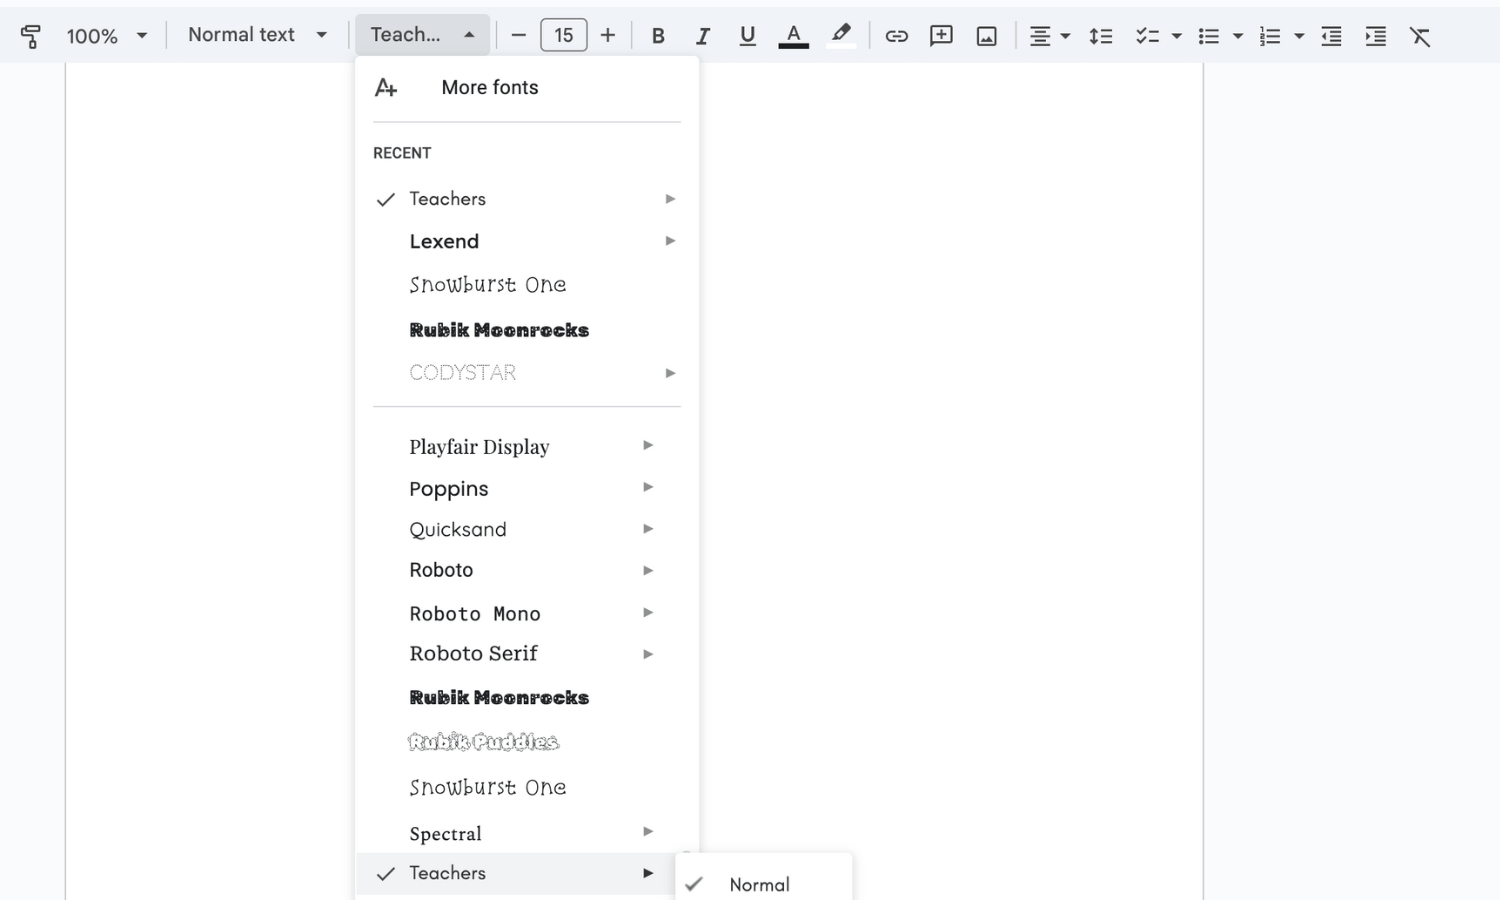Select Roboto Mono from the font list
The height and width of the screenshot is (900, 1500).
(x=475, y=613)
